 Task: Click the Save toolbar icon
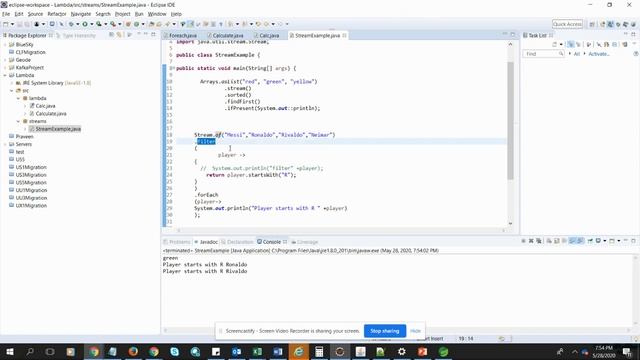tap(19, 24)
